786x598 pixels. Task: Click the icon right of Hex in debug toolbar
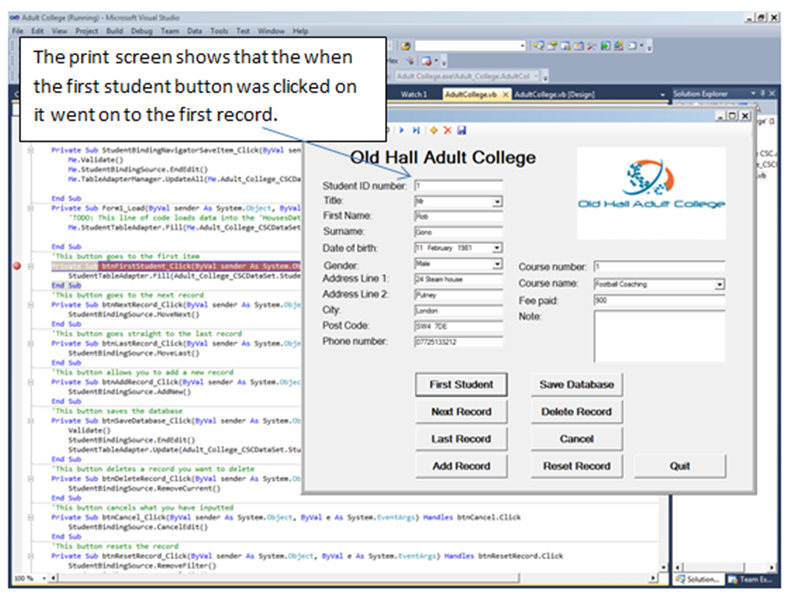coord(410,61)
